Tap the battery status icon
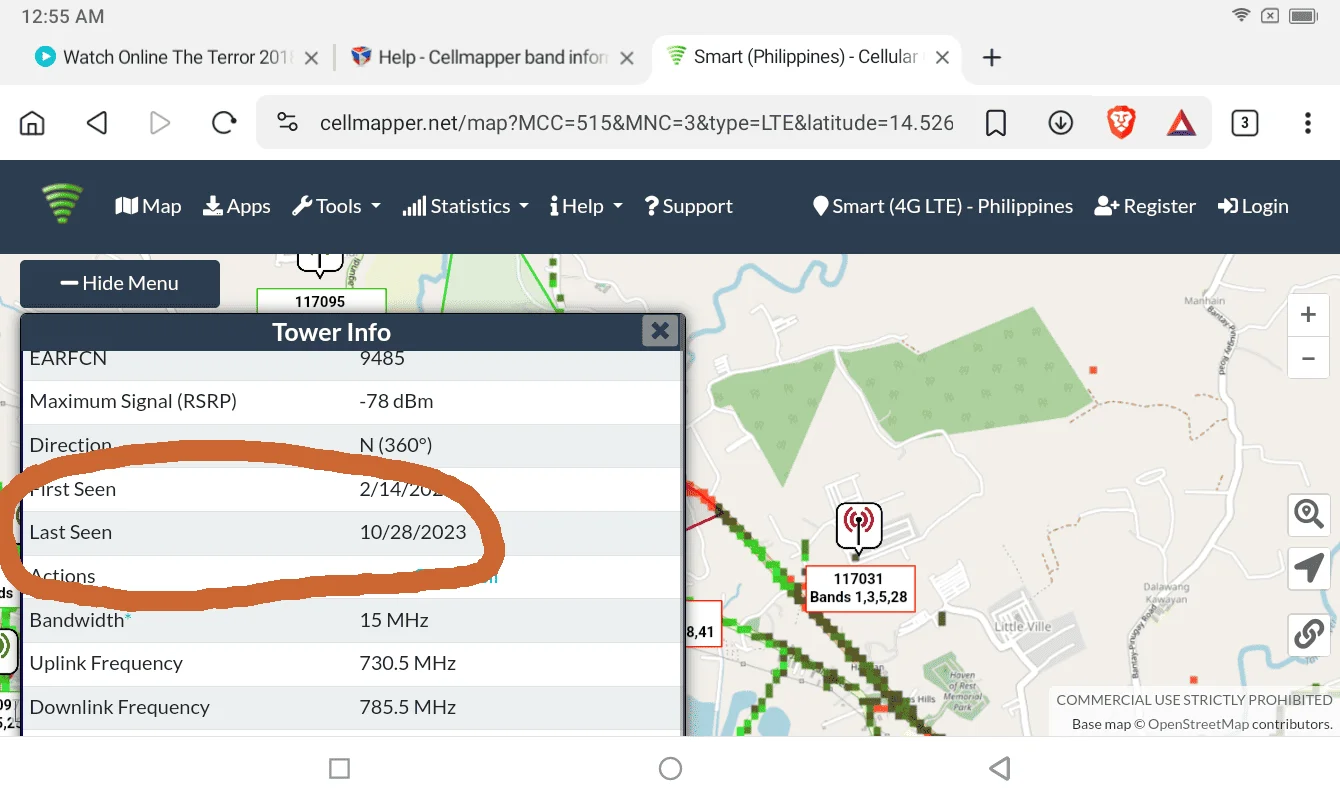 point(1304,16)
